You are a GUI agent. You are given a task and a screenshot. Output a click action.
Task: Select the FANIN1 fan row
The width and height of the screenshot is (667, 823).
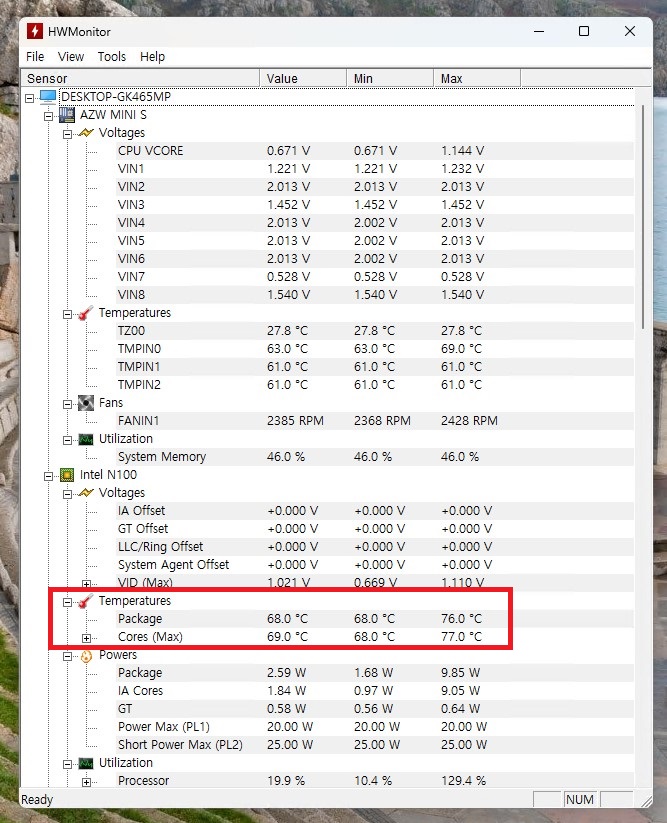tap(375, 421)
